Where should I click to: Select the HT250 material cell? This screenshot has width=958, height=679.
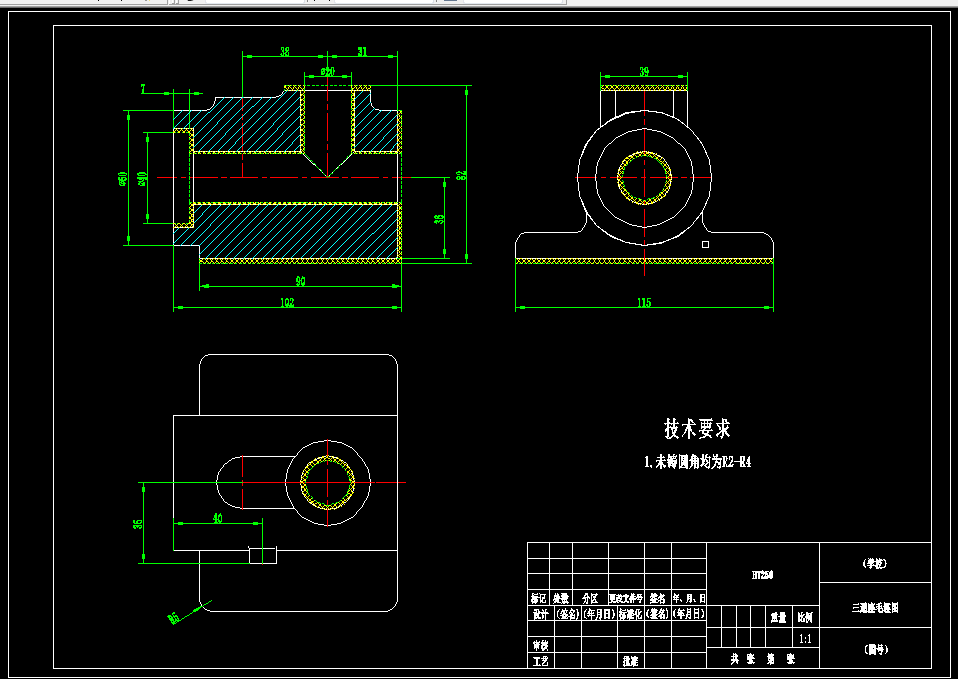[762, 575]
